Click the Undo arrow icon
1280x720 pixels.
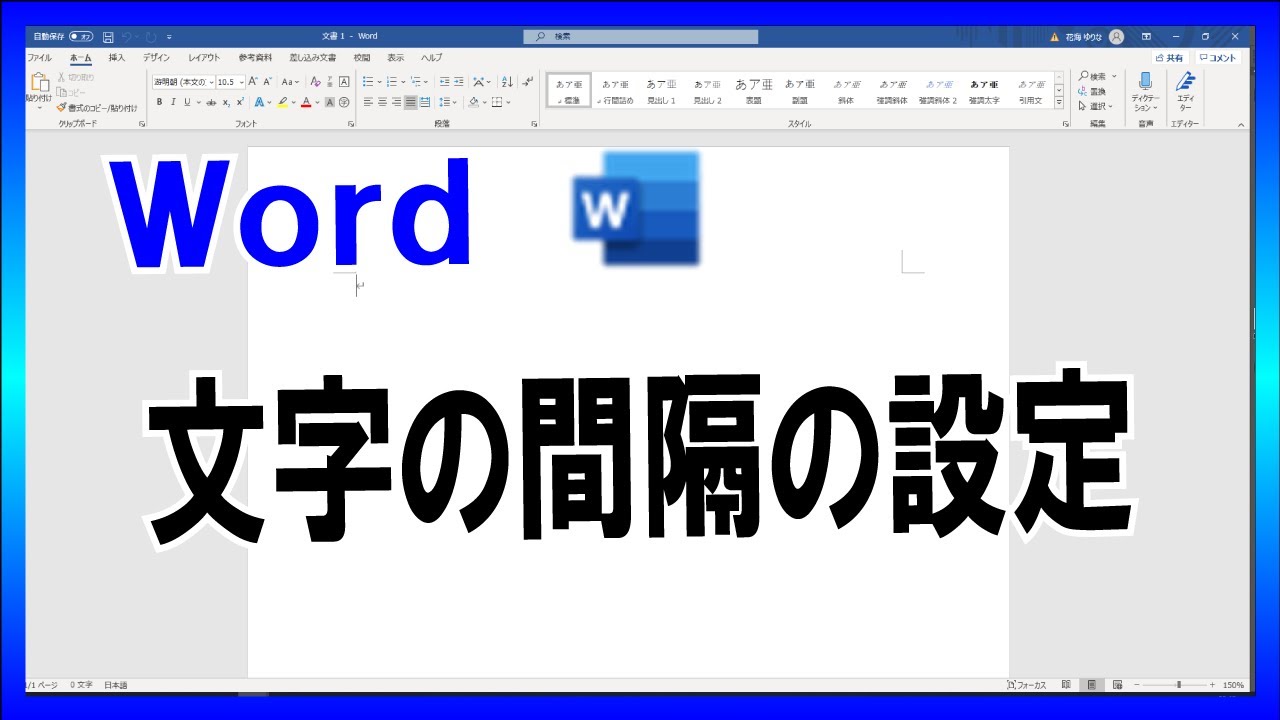tap(127, 36)
